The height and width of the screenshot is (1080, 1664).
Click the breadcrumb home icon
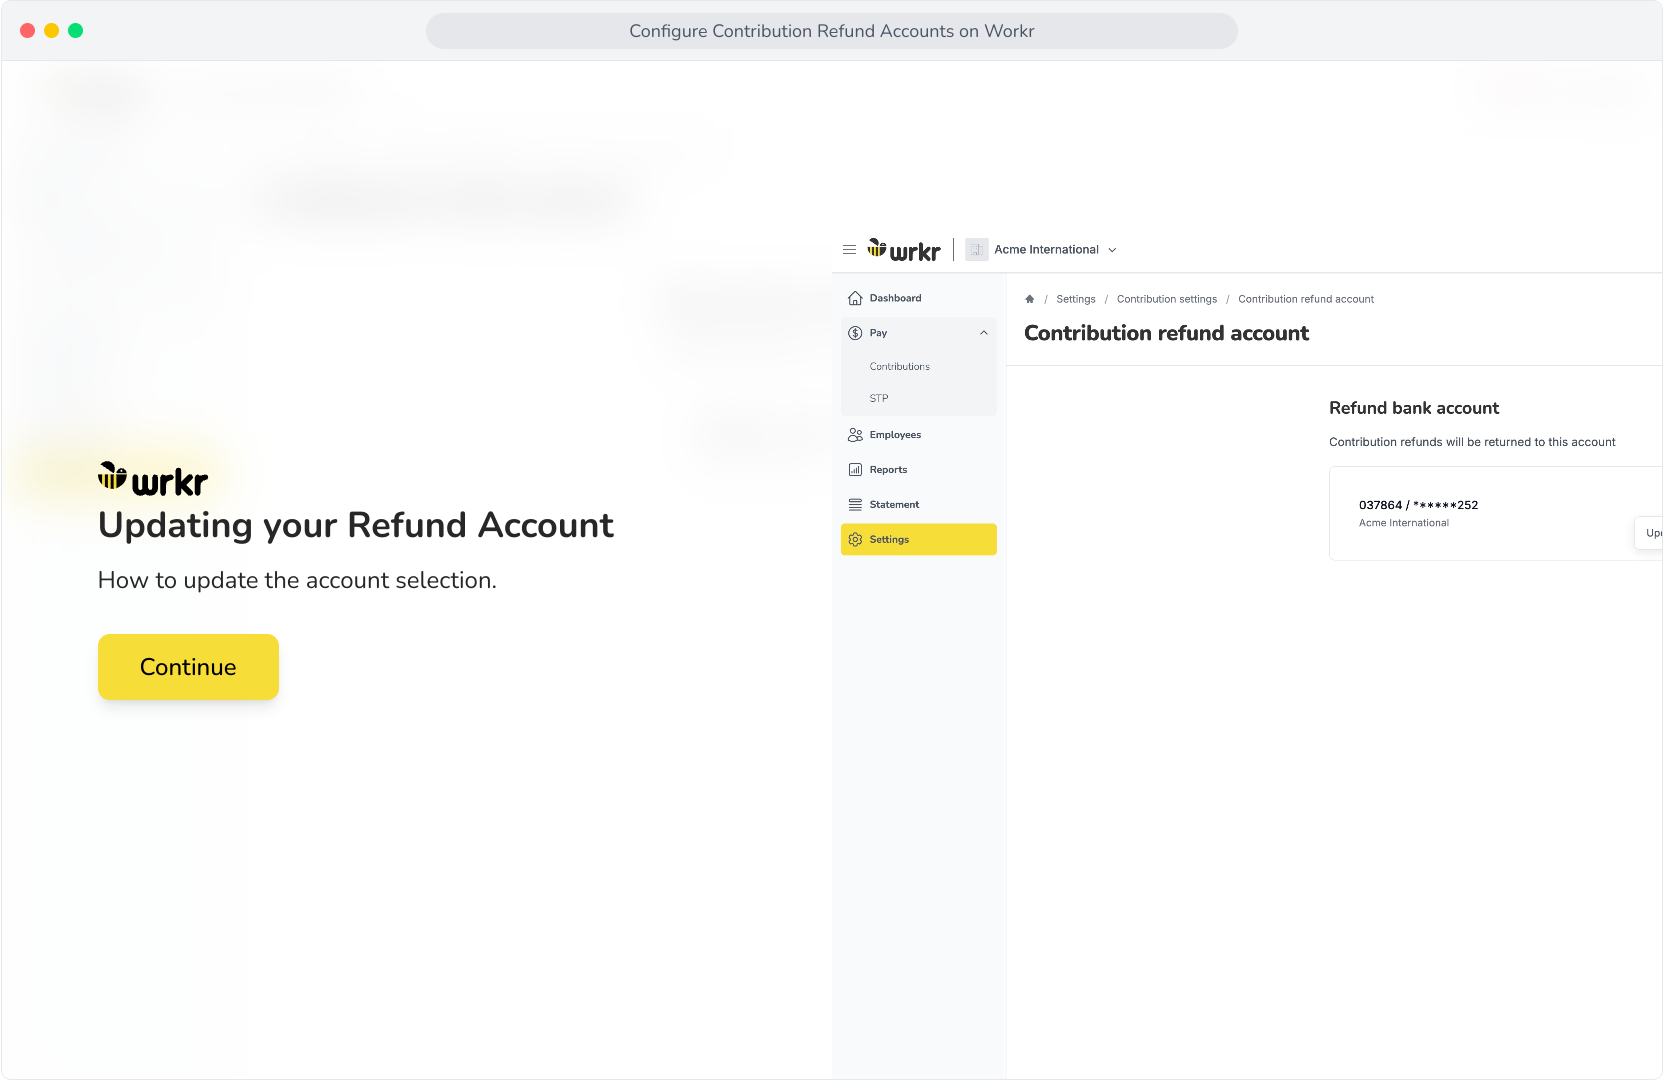point(1030,299)
